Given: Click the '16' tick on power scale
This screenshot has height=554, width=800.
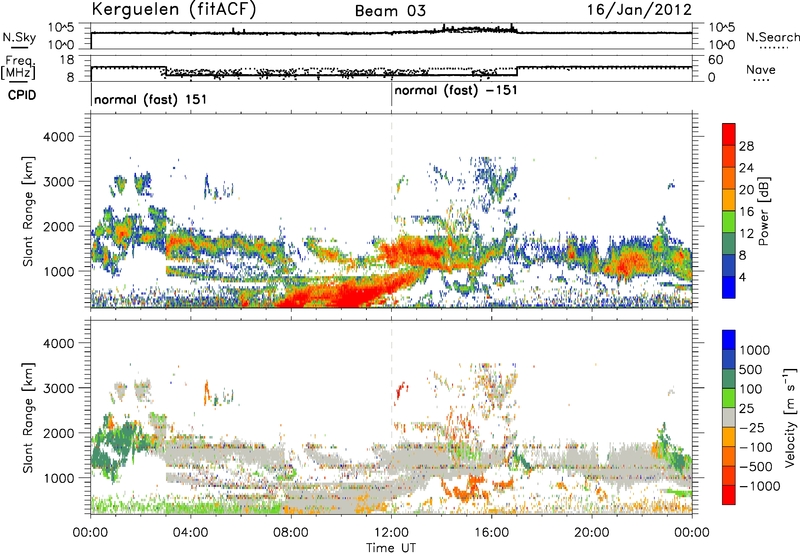Looking at the screenshot, I should [x=746, y=212].
